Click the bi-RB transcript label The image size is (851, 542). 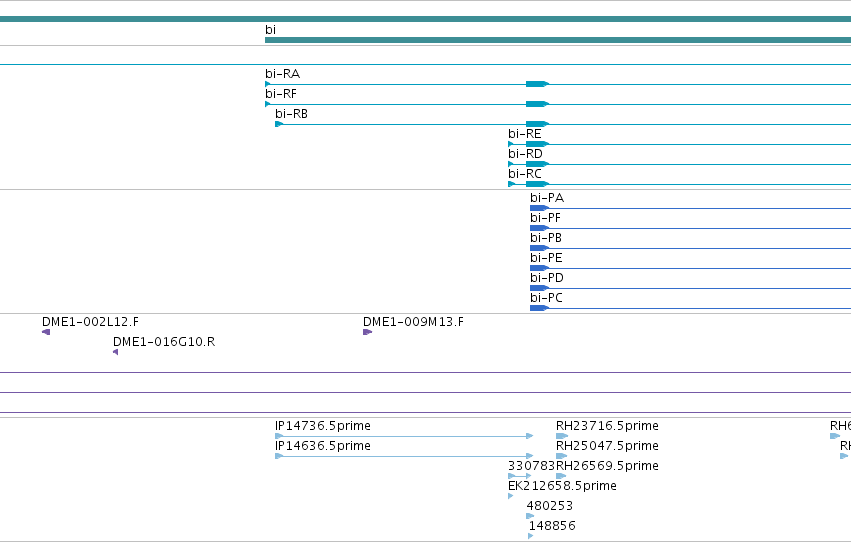(x=291, y=114)
